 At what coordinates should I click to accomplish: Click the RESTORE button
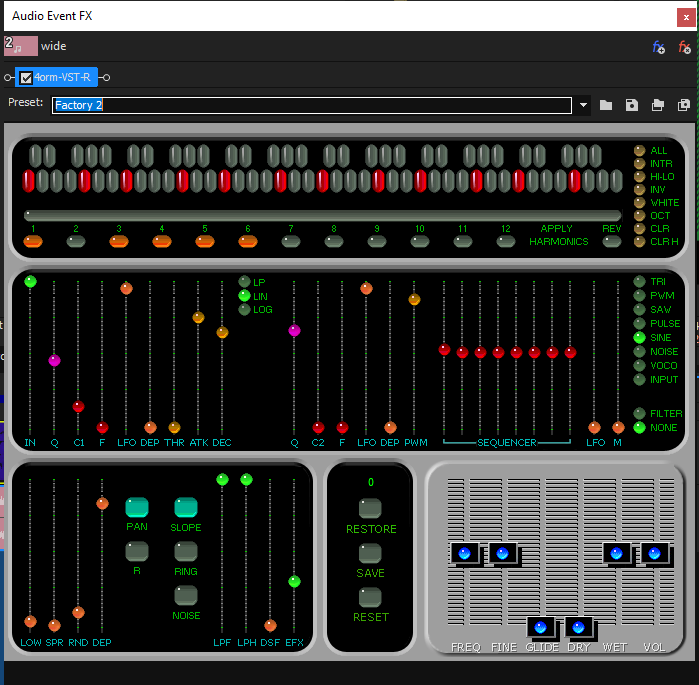(x=370, y=508)
